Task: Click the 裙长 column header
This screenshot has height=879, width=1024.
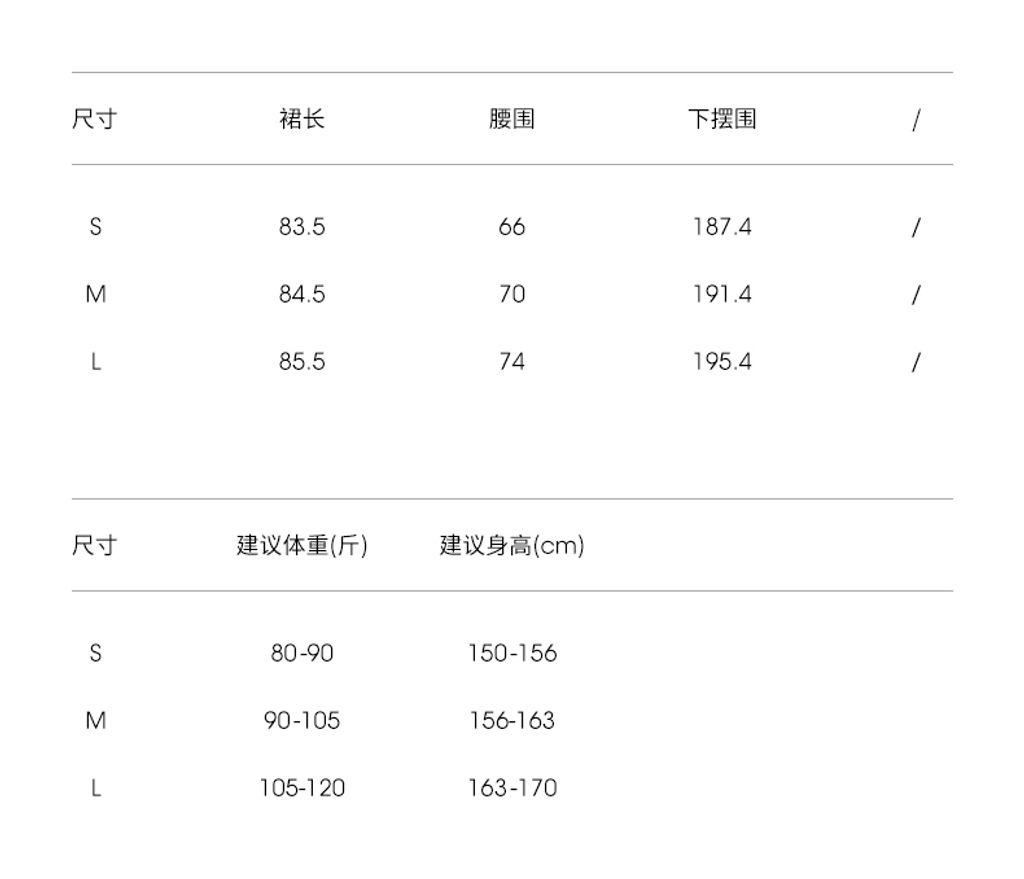Action: [x=302, y=120]
